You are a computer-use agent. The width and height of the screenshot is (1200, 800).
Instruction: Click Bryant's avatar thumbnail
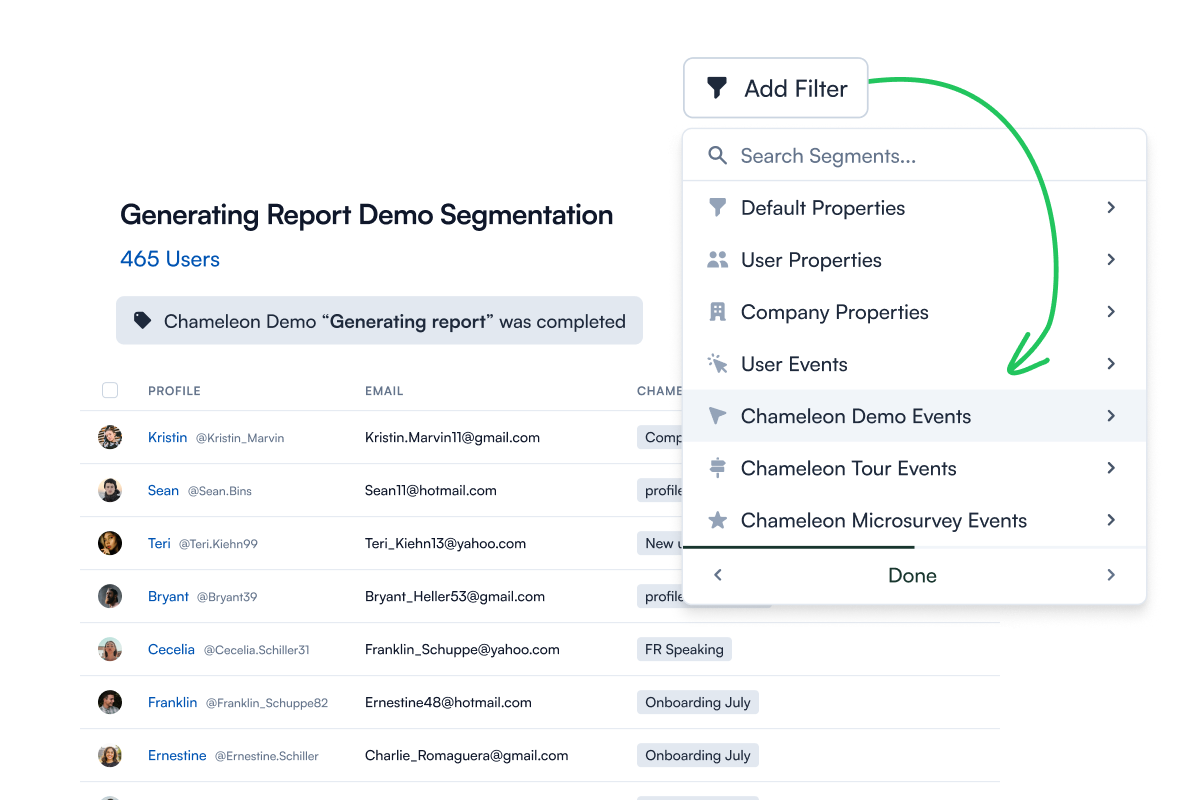coord(110,596)
